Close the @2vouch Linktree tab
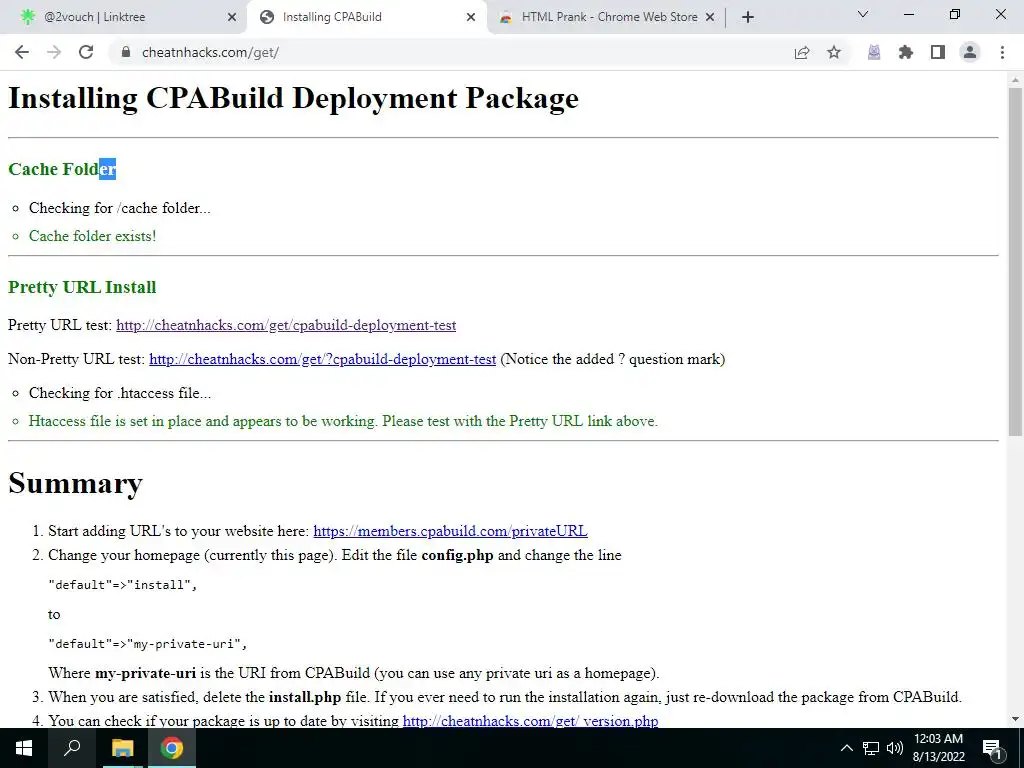Viewport: 1024px width, 768px height. (x=232, y=17)
